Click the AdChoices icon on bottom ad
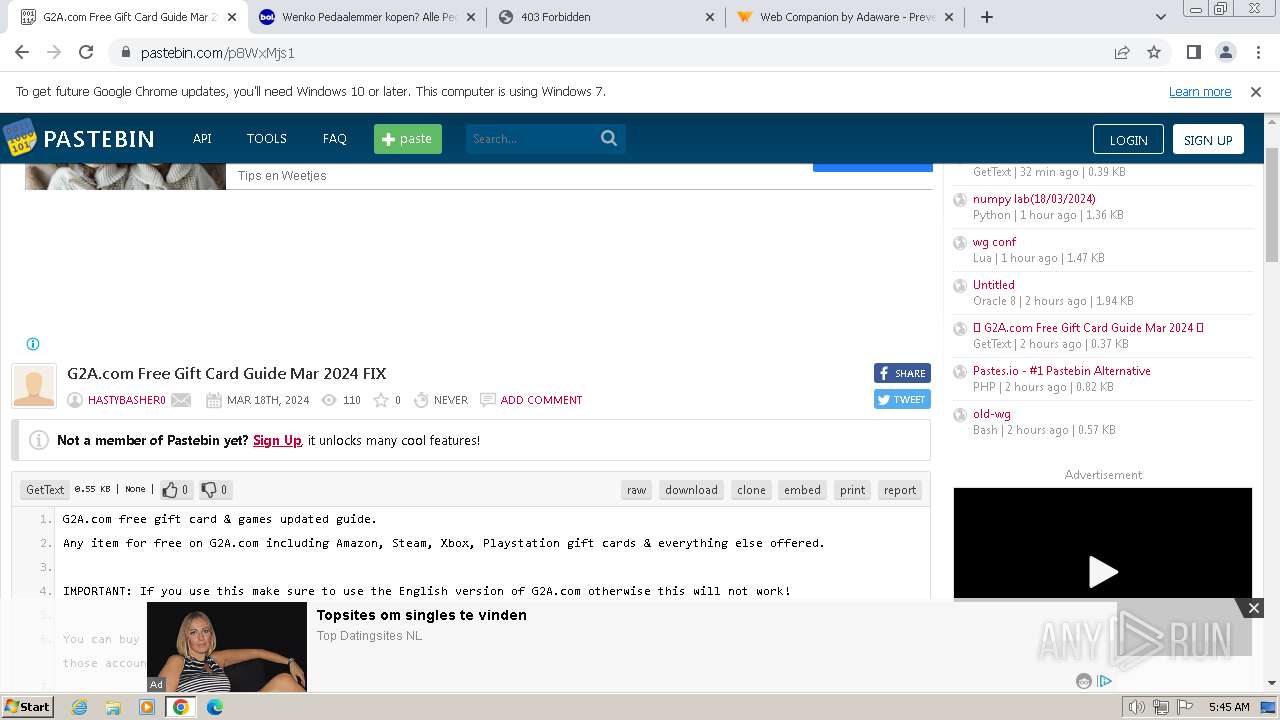The height and width of the screenshot is (720, 1280). coord(1105,681)
